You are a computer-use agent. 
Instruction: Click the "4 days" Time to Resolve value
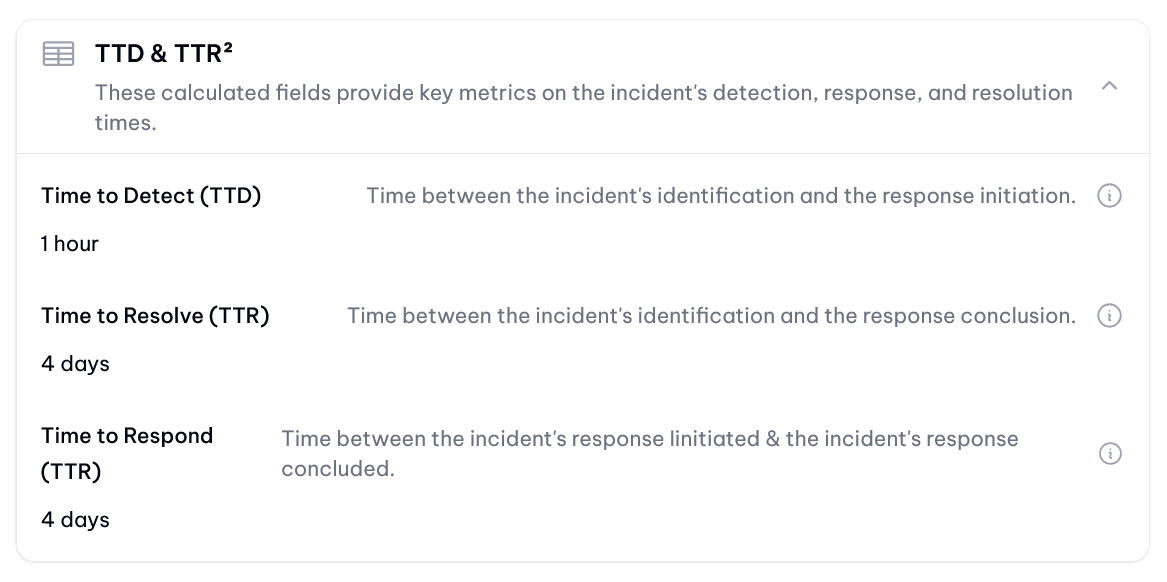[x=75, y=364]
